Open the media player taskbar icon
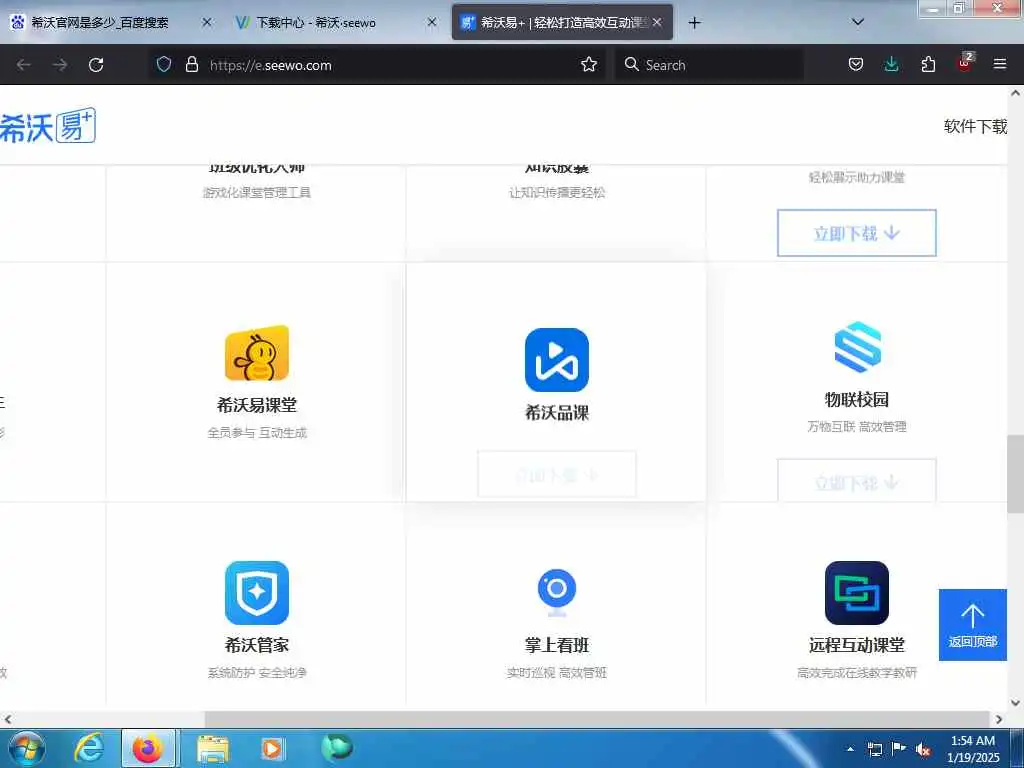The height and width of the screenshot is (768, 1024). tap(272, 748)
